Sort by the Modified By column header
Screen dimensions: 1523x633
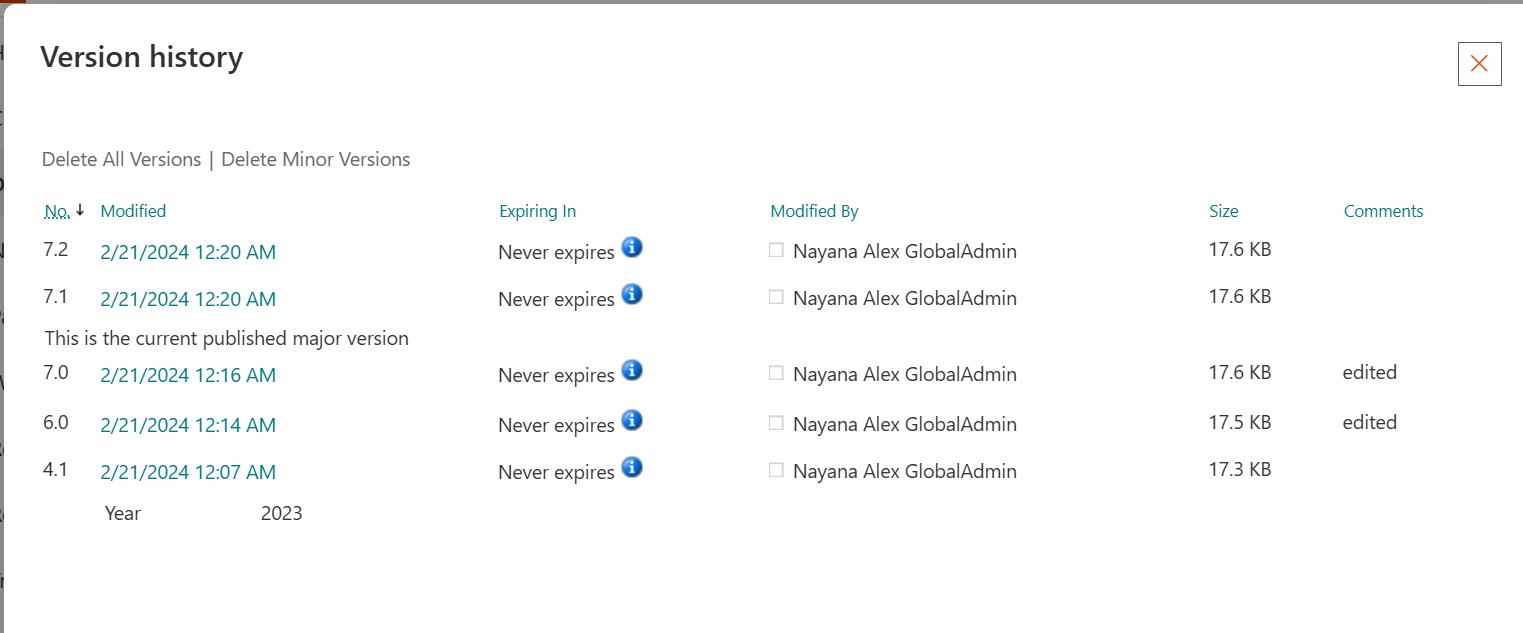pyautogui.click(x=814, y=211)
